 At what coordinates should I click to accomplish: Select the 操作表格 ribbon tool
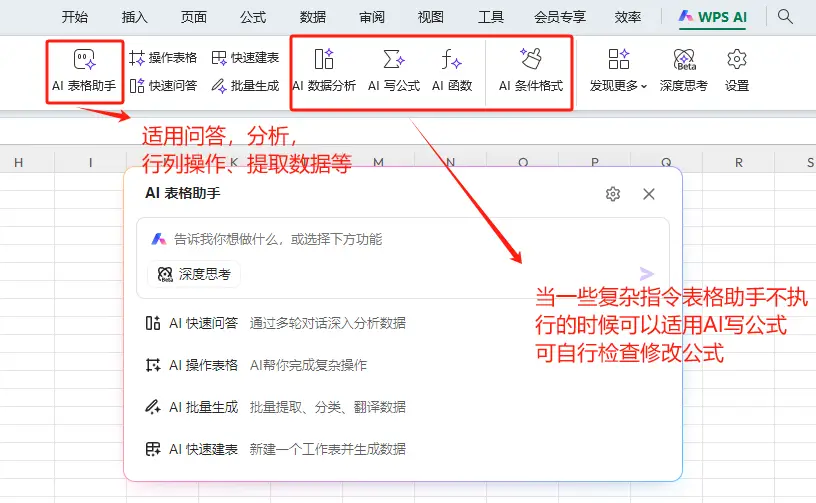[x=163, y=57]
